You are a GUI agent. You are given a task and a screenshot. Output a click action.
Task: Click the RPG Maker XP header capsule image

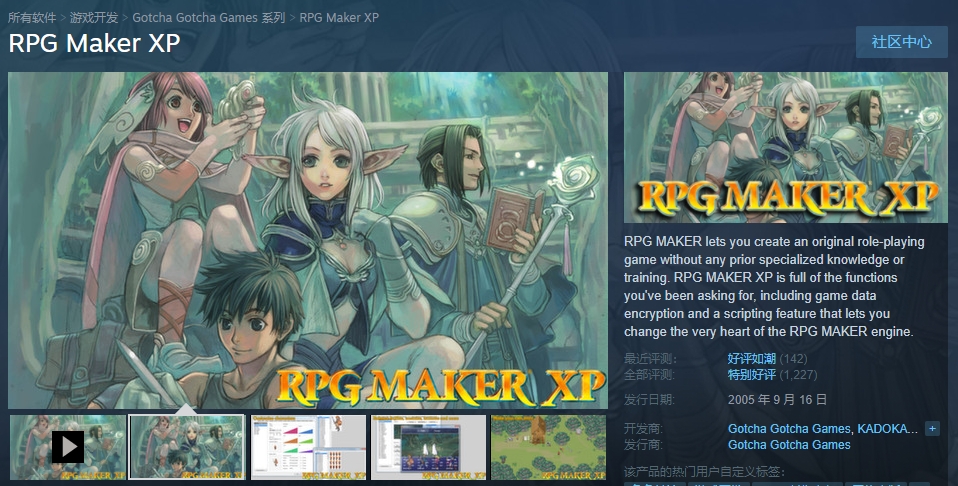pyautogui.click(x=786, y=147)
